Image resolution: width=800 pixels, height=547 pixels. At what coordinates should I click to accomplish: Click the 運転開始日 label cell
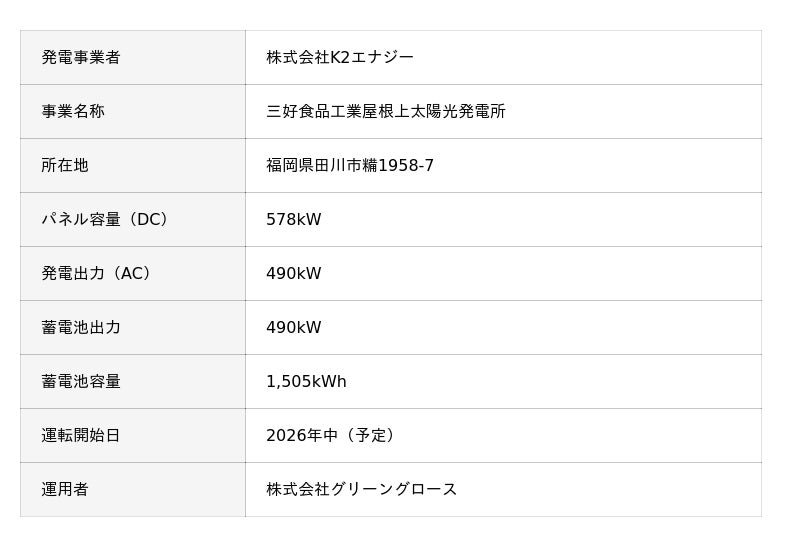pyautogui.click(x=81, y=435)
